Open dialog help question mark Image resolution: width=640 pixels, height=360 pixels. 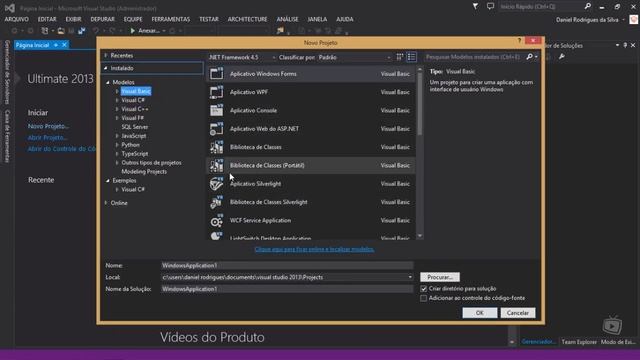click(x=519, y=40)
